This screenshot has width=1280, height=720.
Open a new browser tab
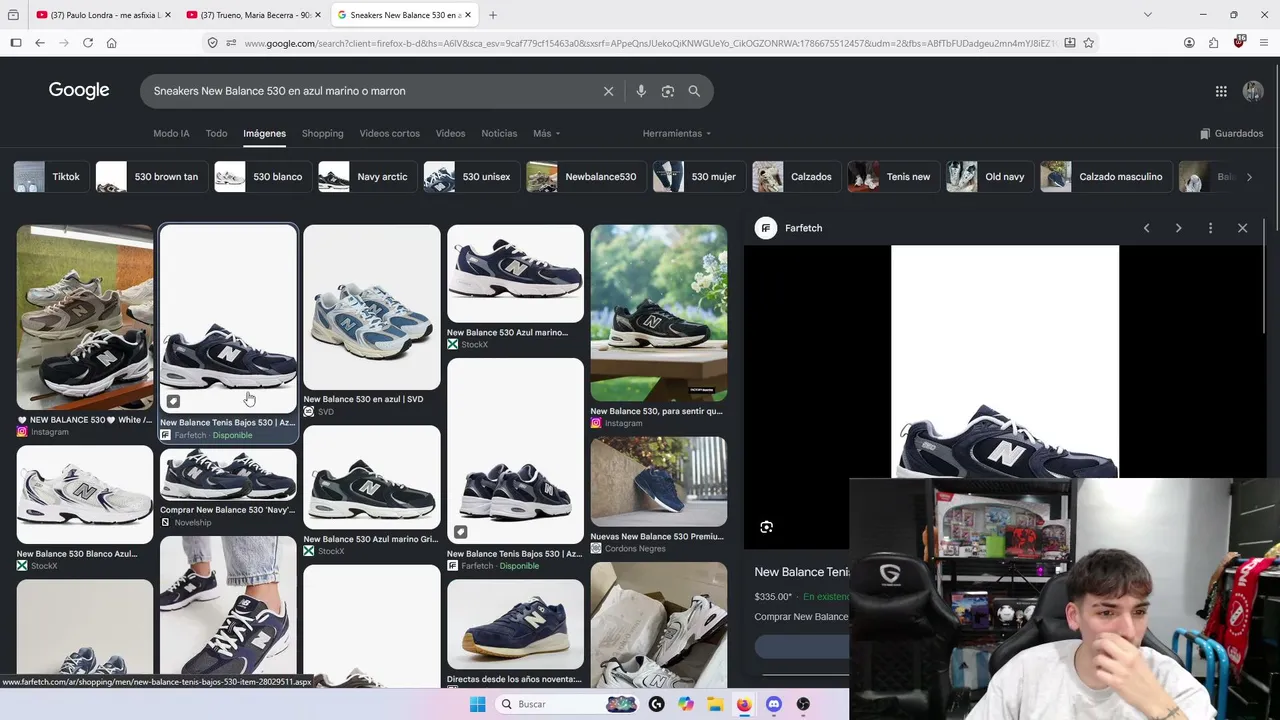coord(493,15)
